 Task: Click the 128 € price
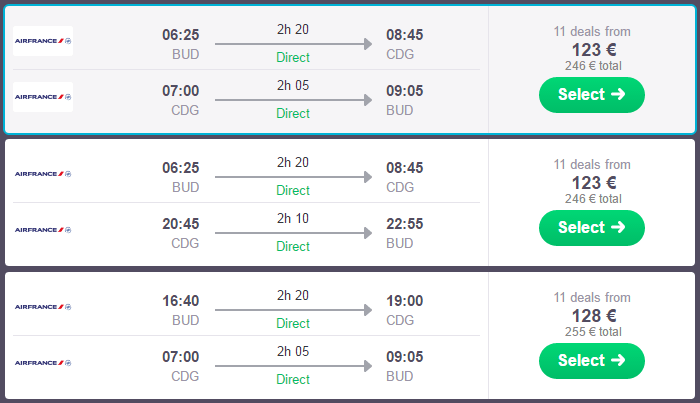(x=592, y=316)
